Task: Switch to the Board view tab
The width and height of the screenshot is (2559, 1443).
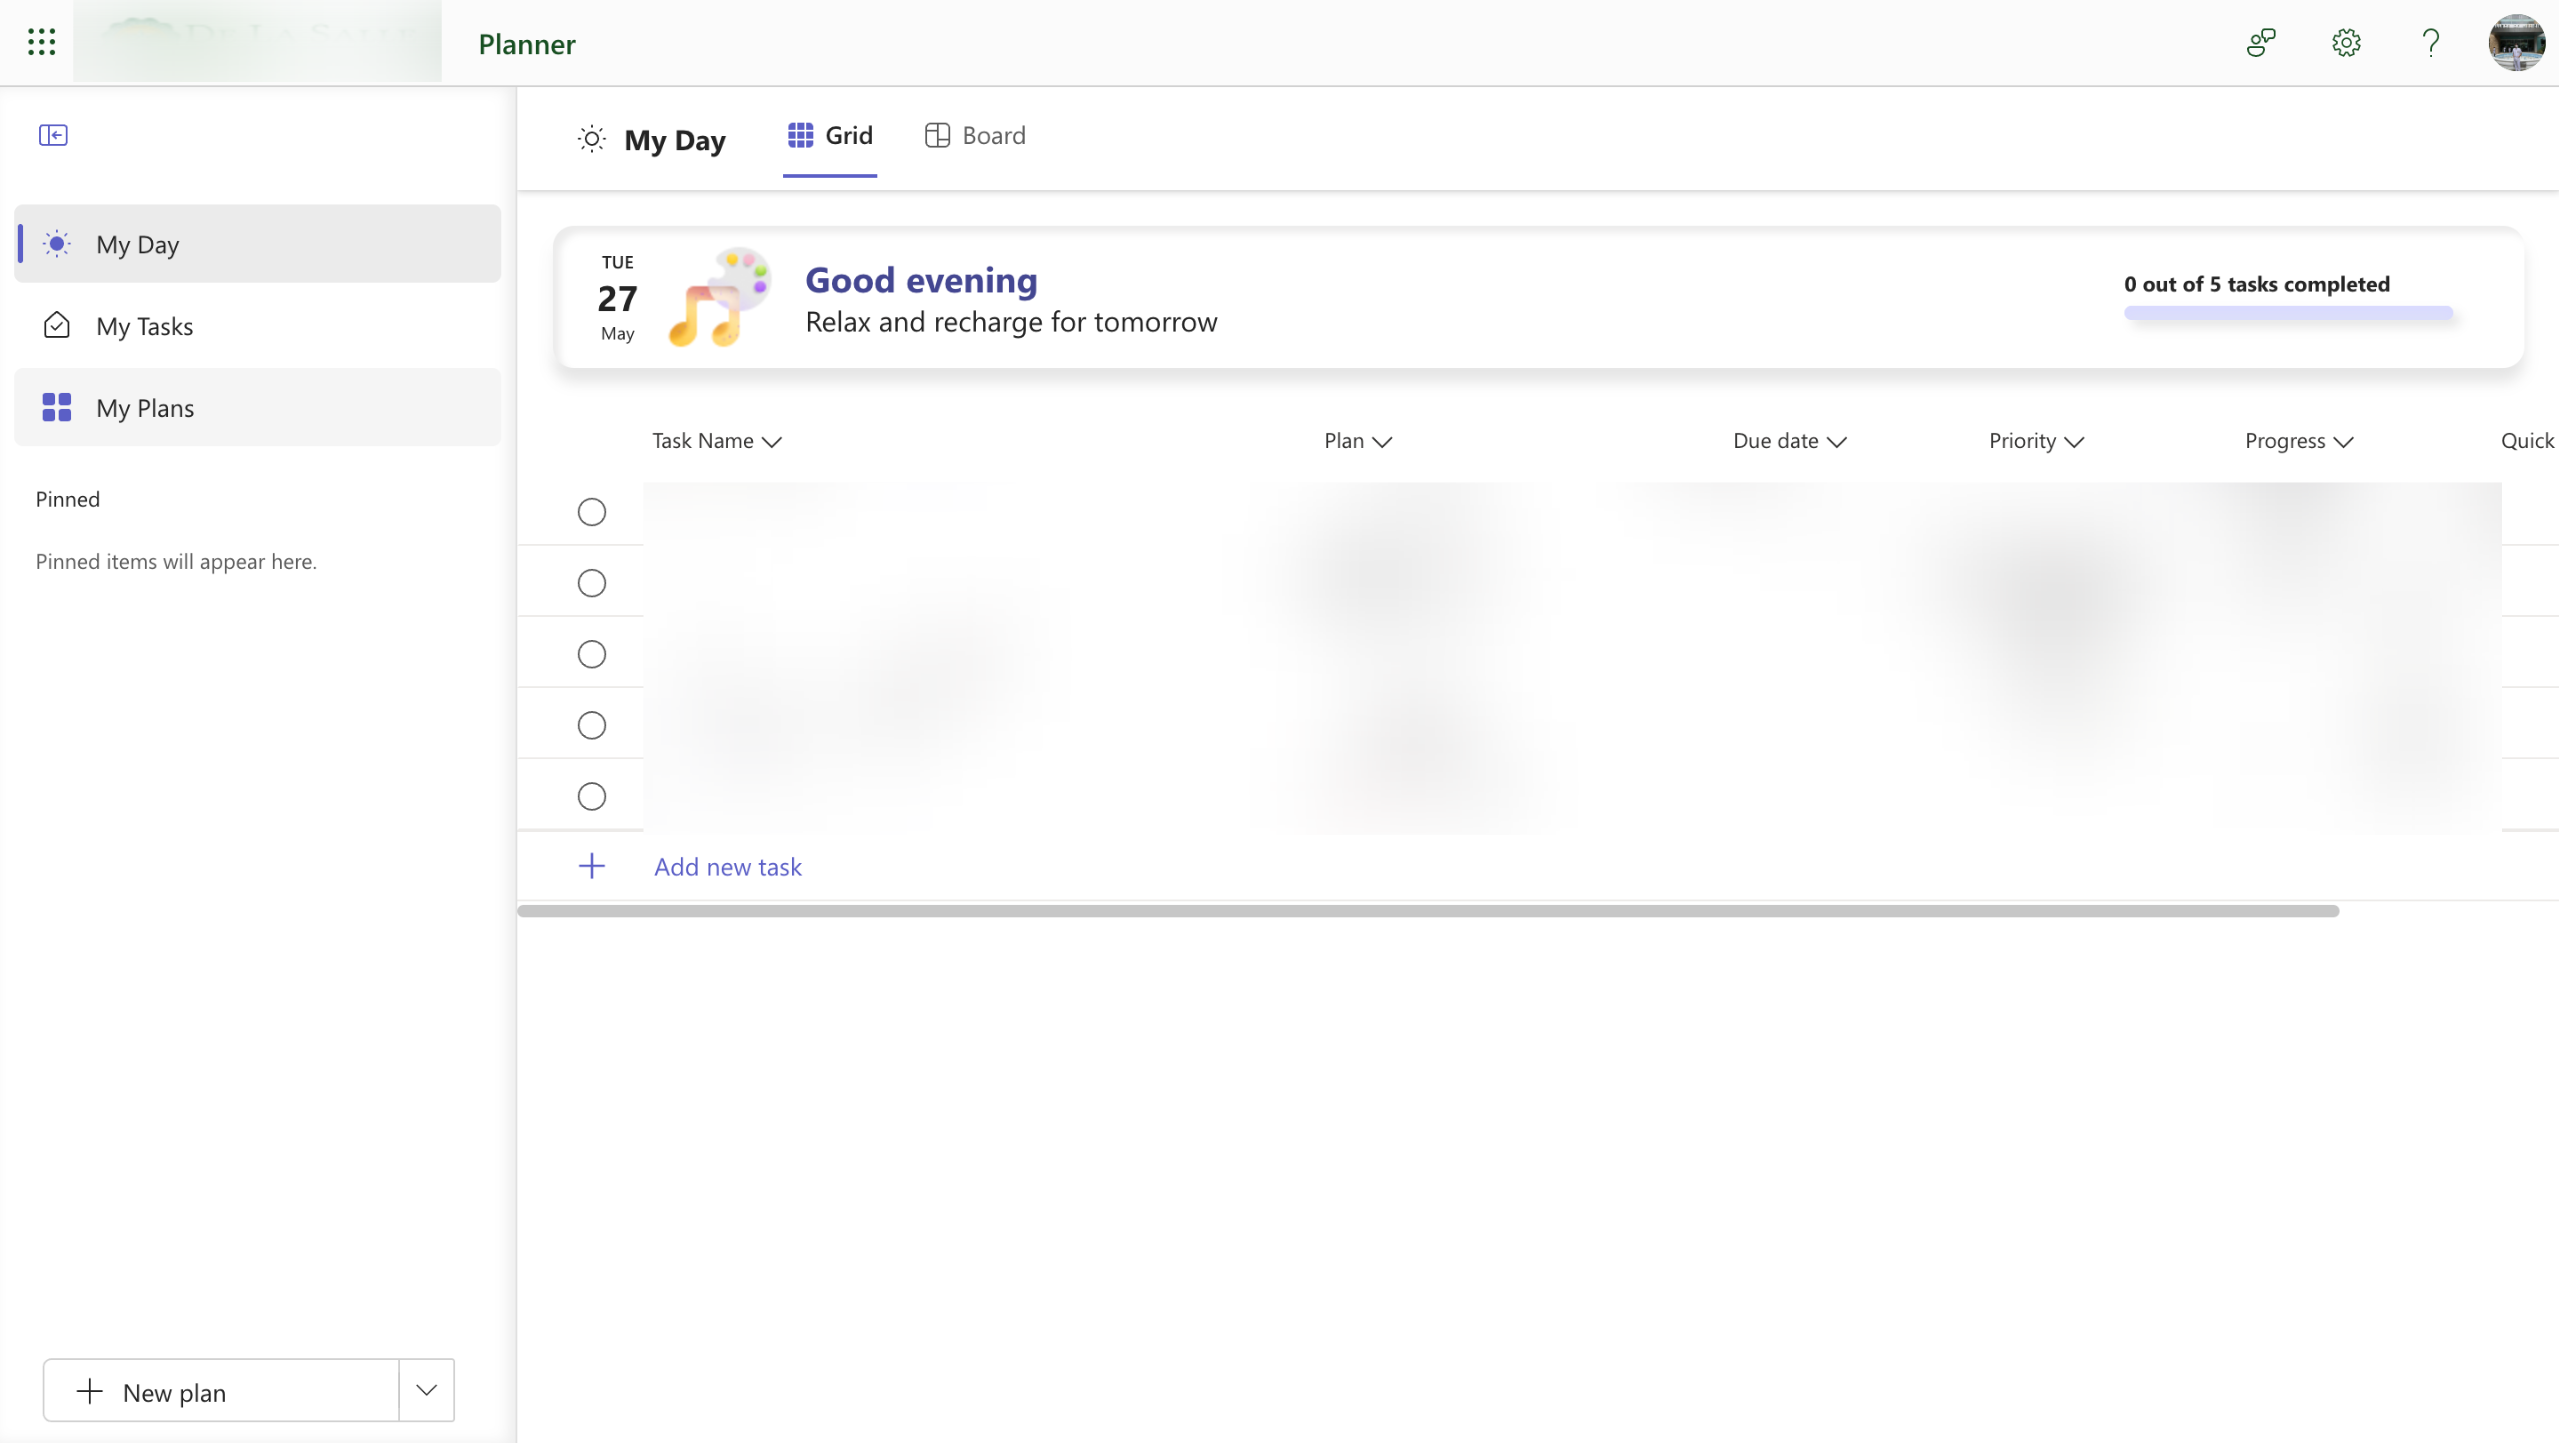Action: [975, 136]
